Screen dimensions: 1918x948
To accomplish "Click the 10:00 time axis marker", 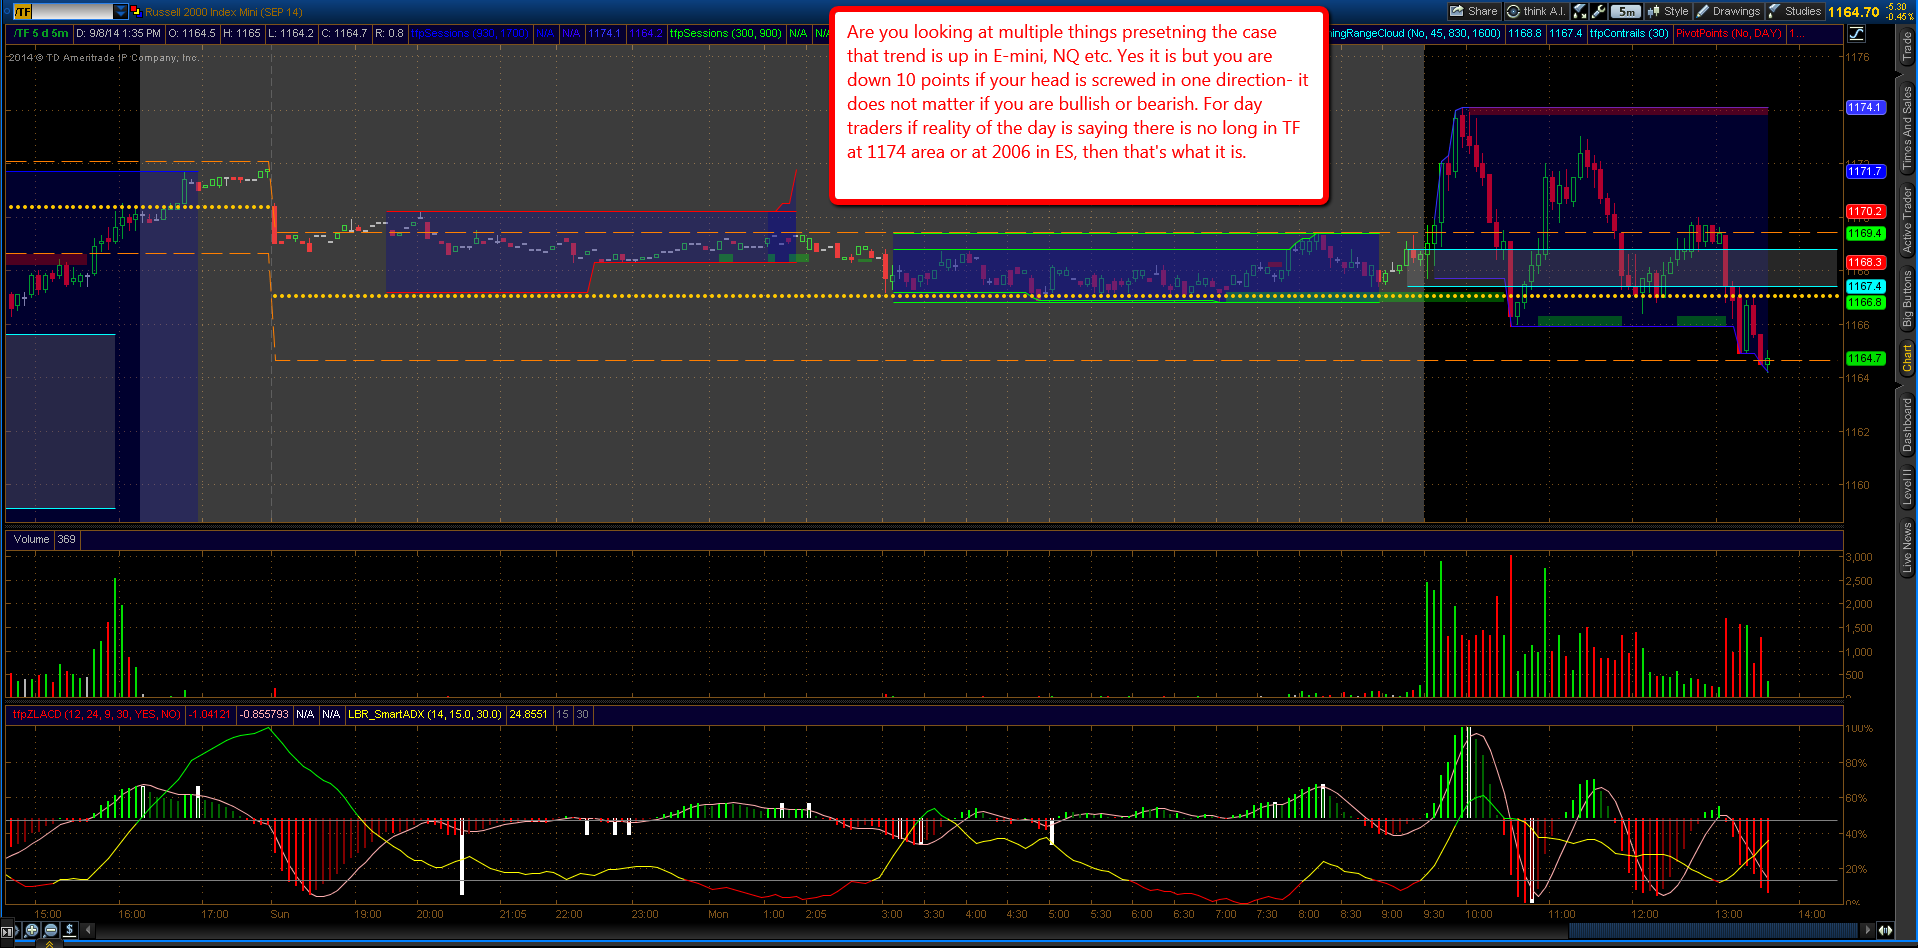I will tap(1478, 914).
